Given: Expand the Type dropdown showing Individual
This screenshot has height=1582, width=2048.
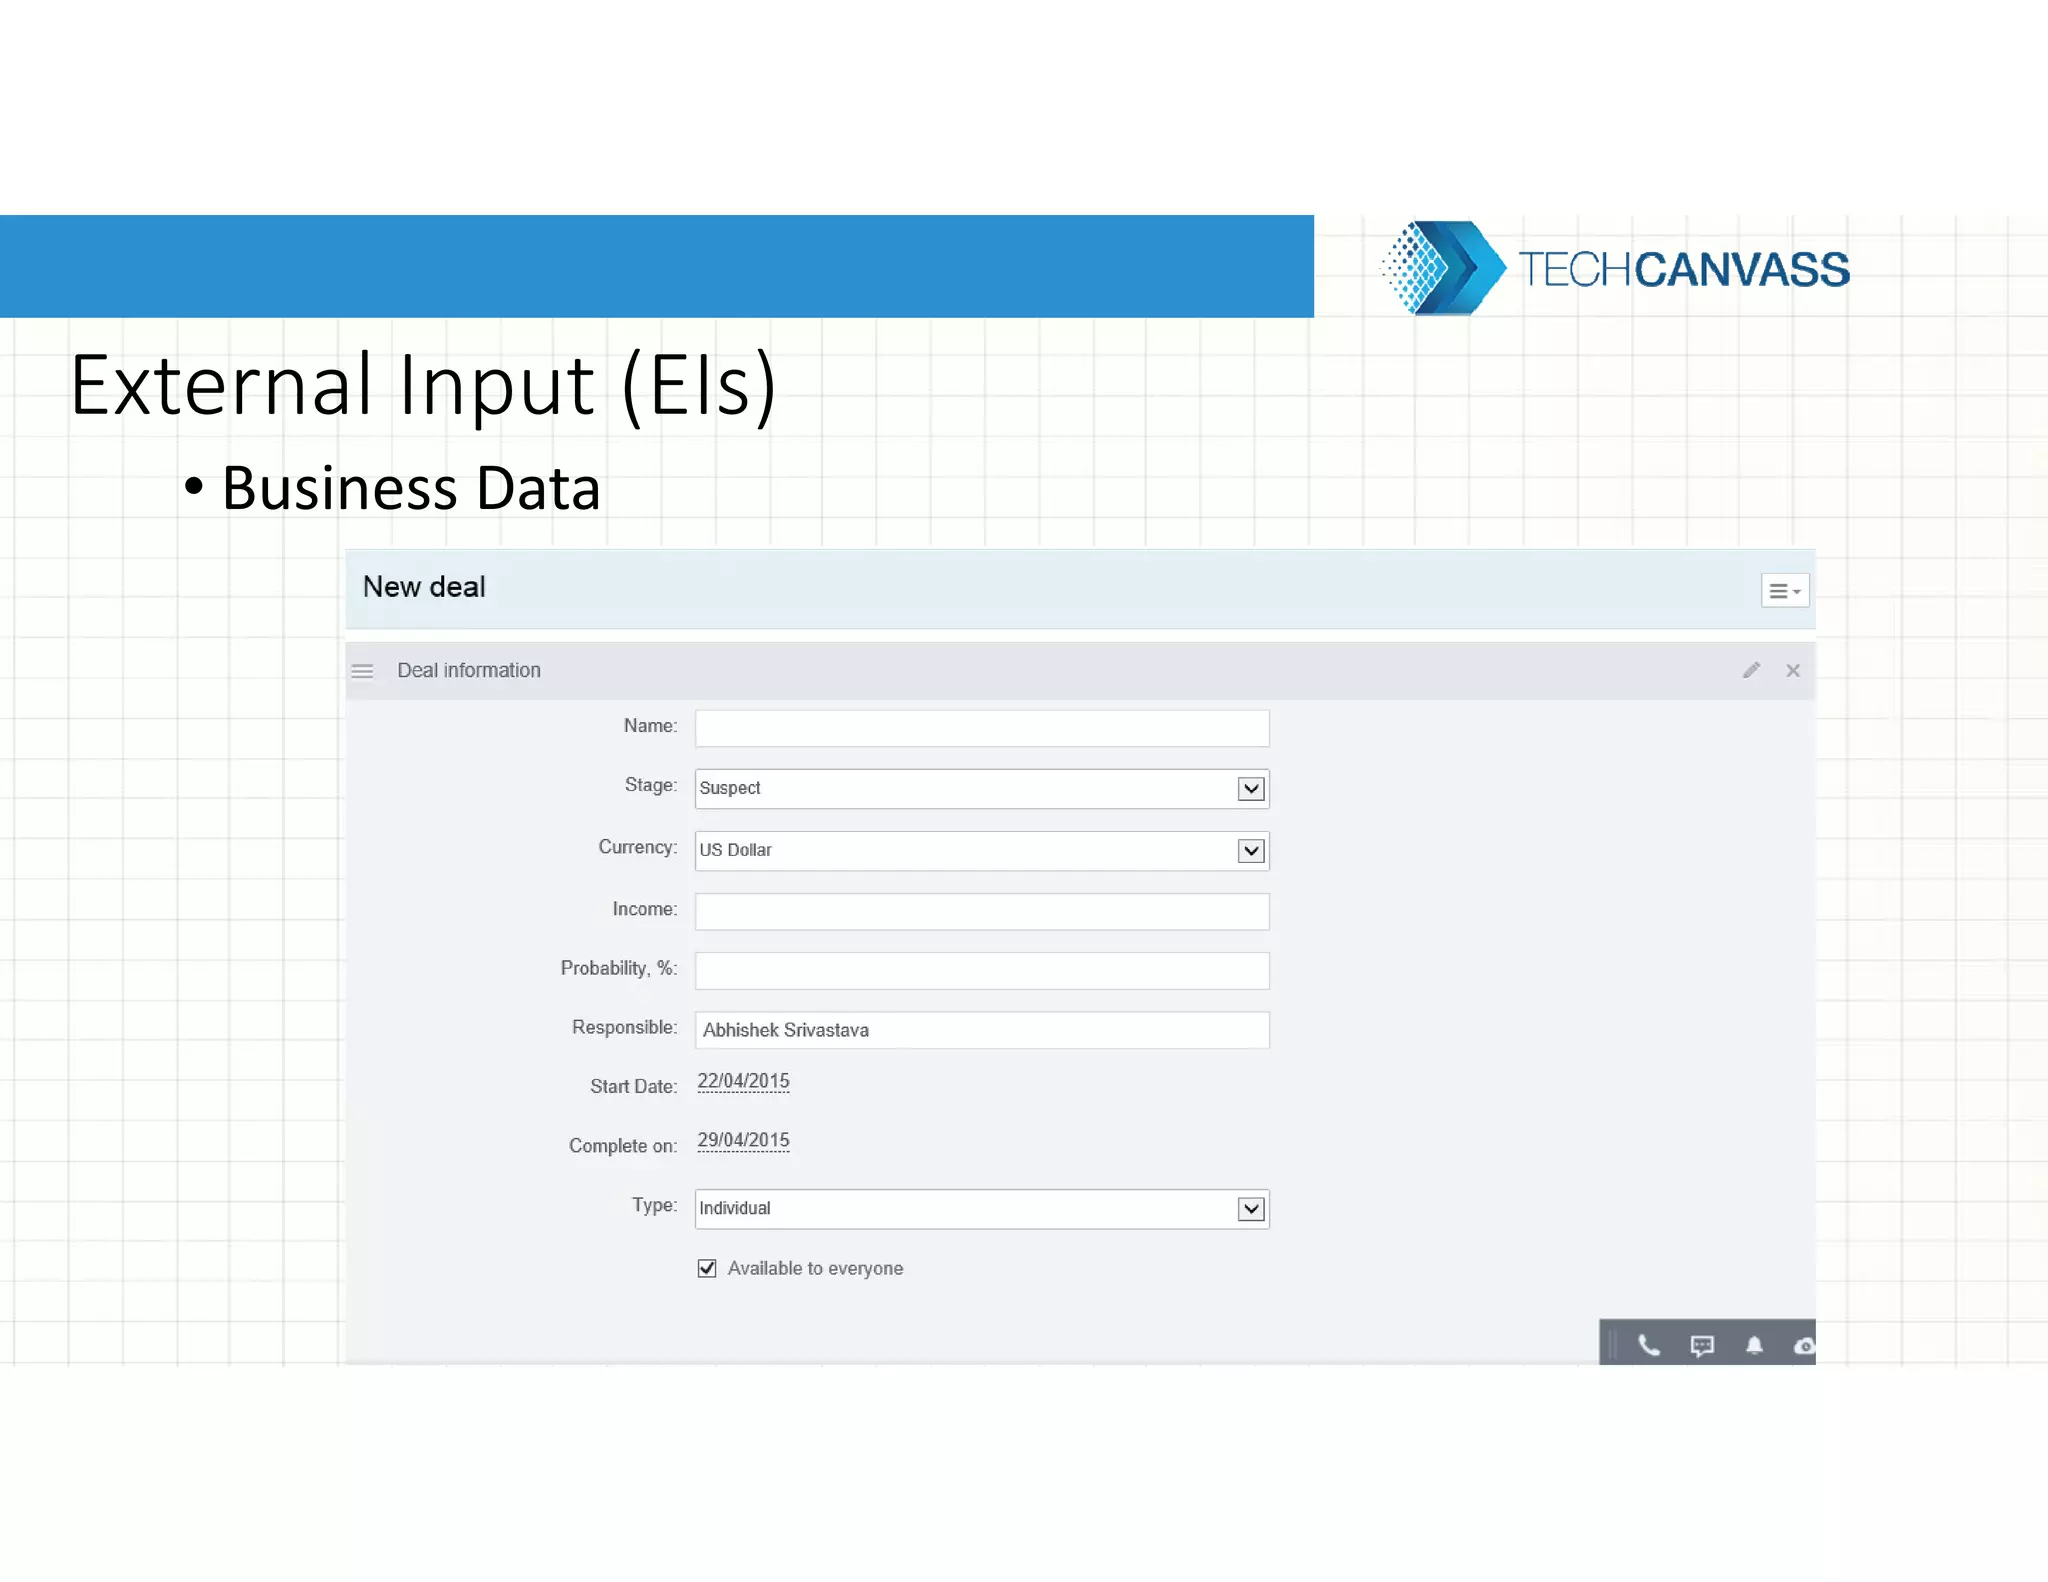Looking at the screenshot, I should tap(1250, 1209).
